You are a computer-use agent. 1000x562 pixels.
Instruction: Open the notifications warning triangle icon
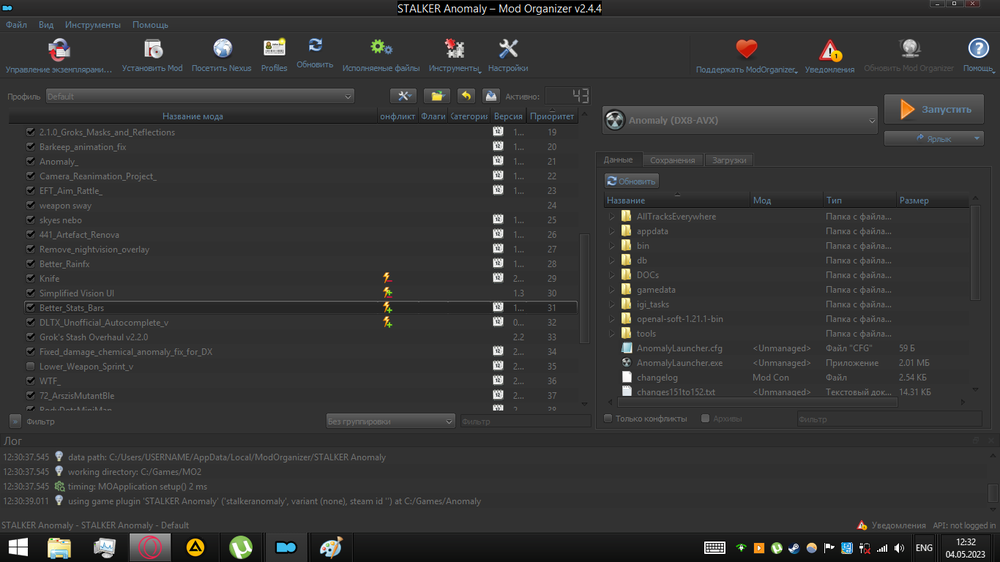(x=830, y=50)
